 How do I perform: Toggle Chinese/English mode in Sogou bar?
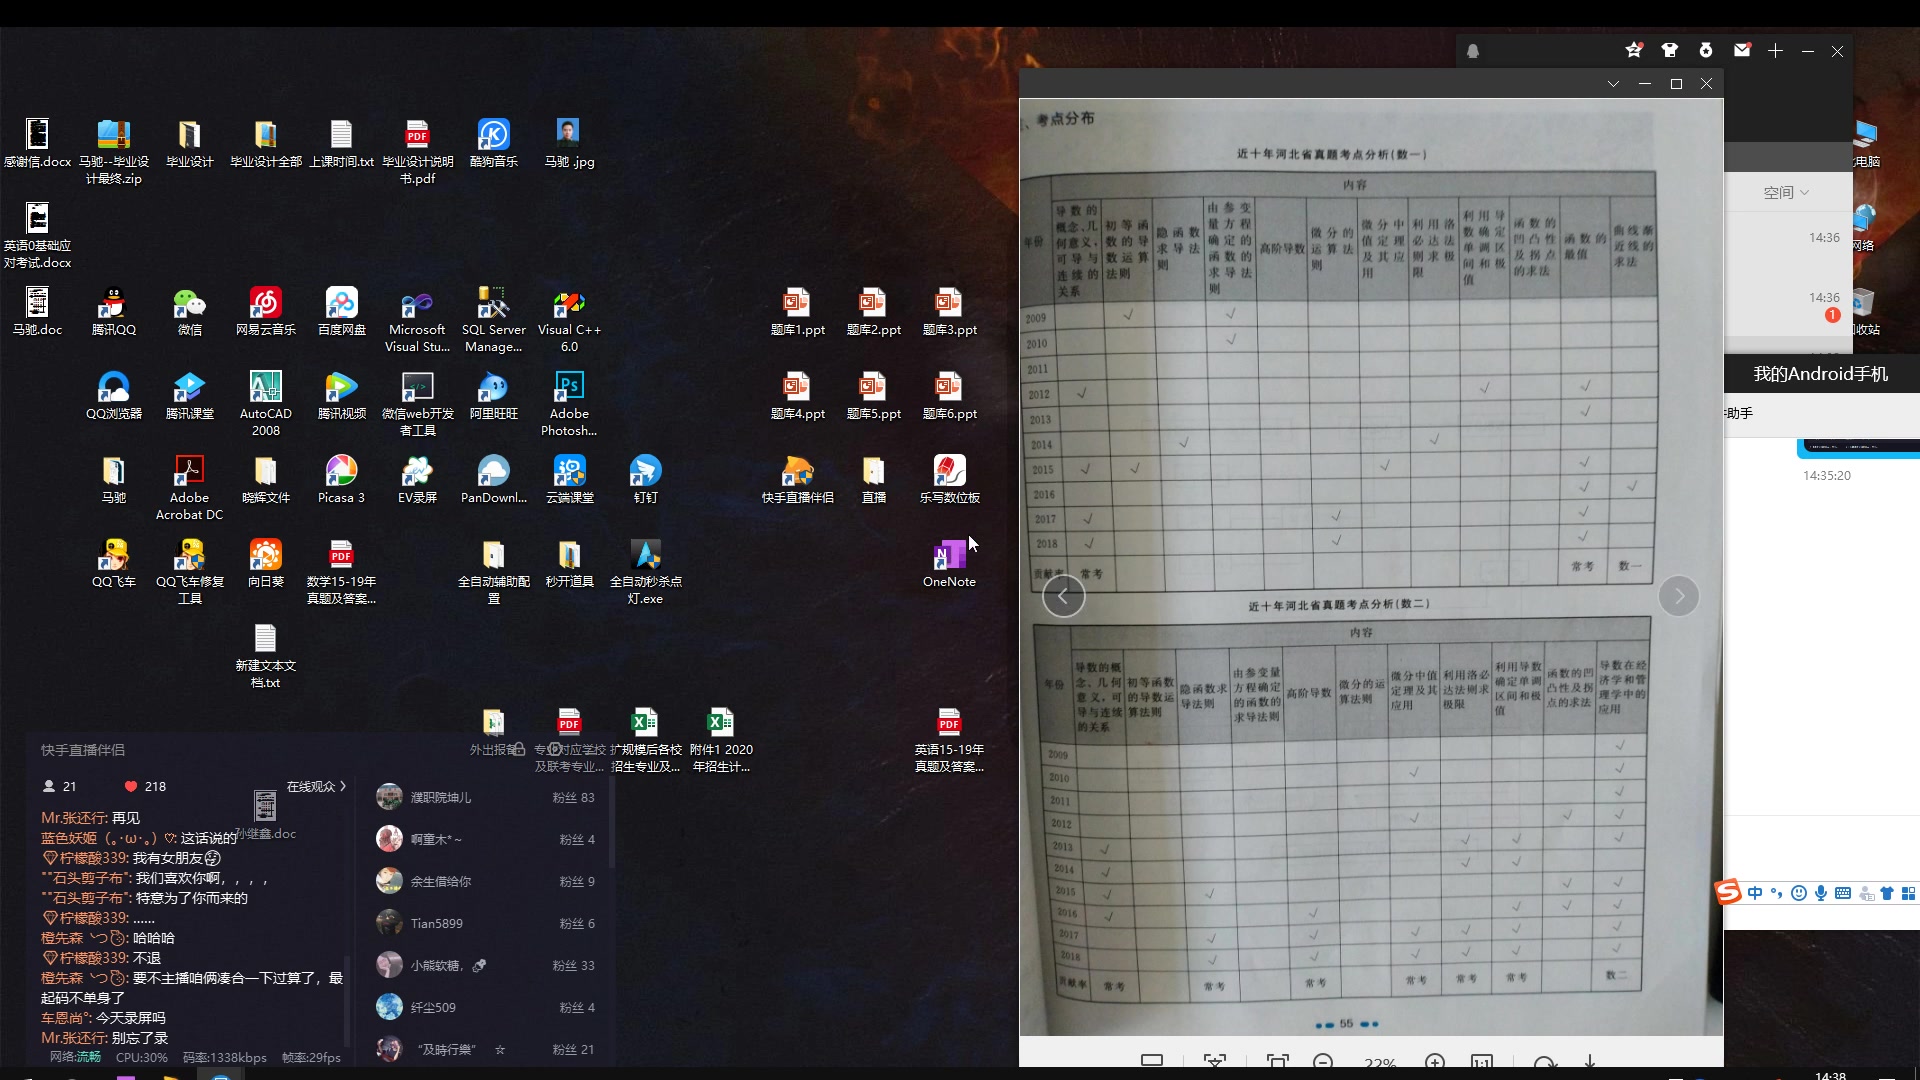pos(1755,893)
